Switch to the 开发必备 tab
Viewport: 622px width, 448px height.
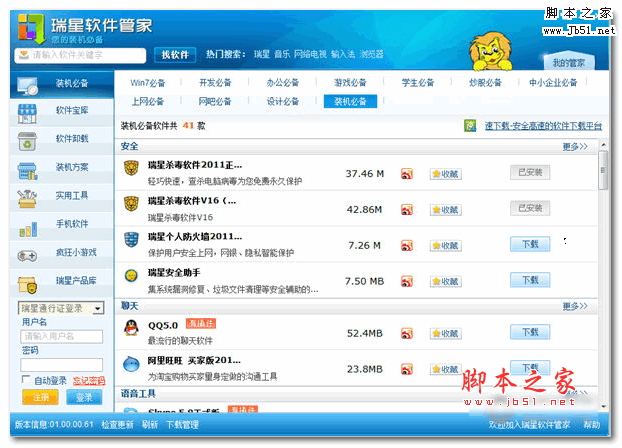pyautogui.click(x=215, y=83)
